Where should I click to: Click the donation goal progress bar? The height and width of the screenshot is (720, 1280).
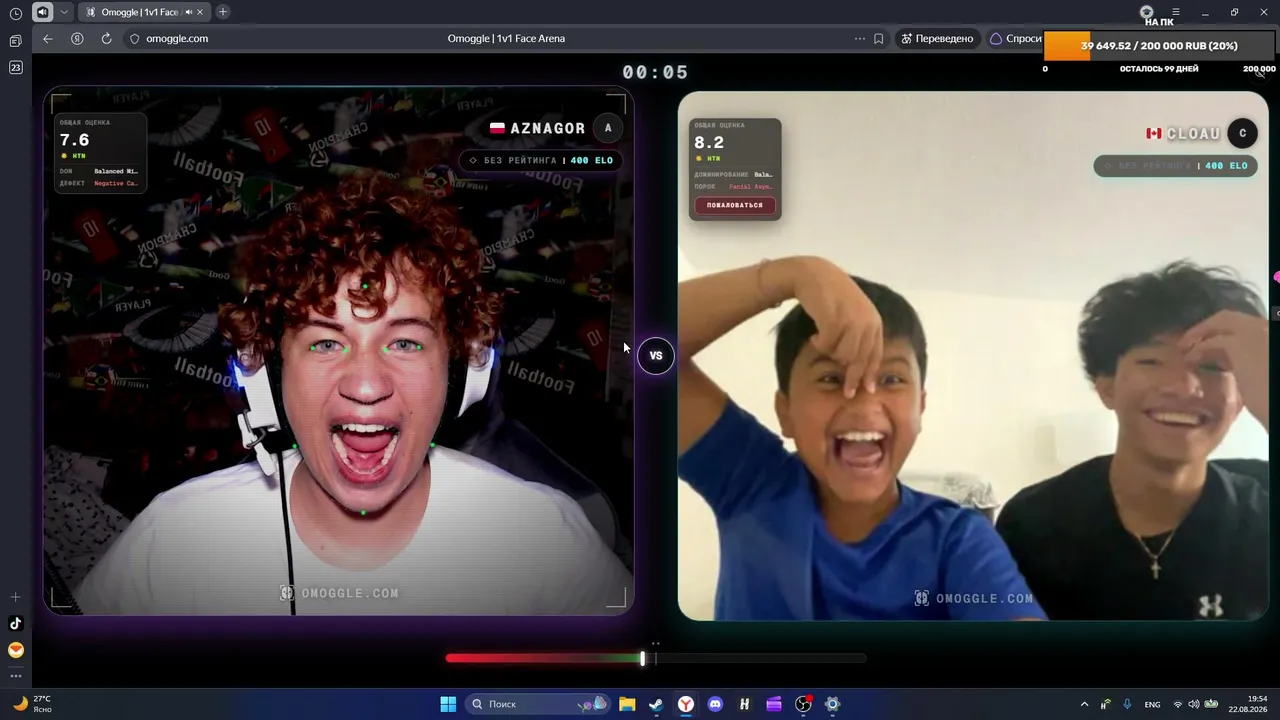(x=1160, y=46)
